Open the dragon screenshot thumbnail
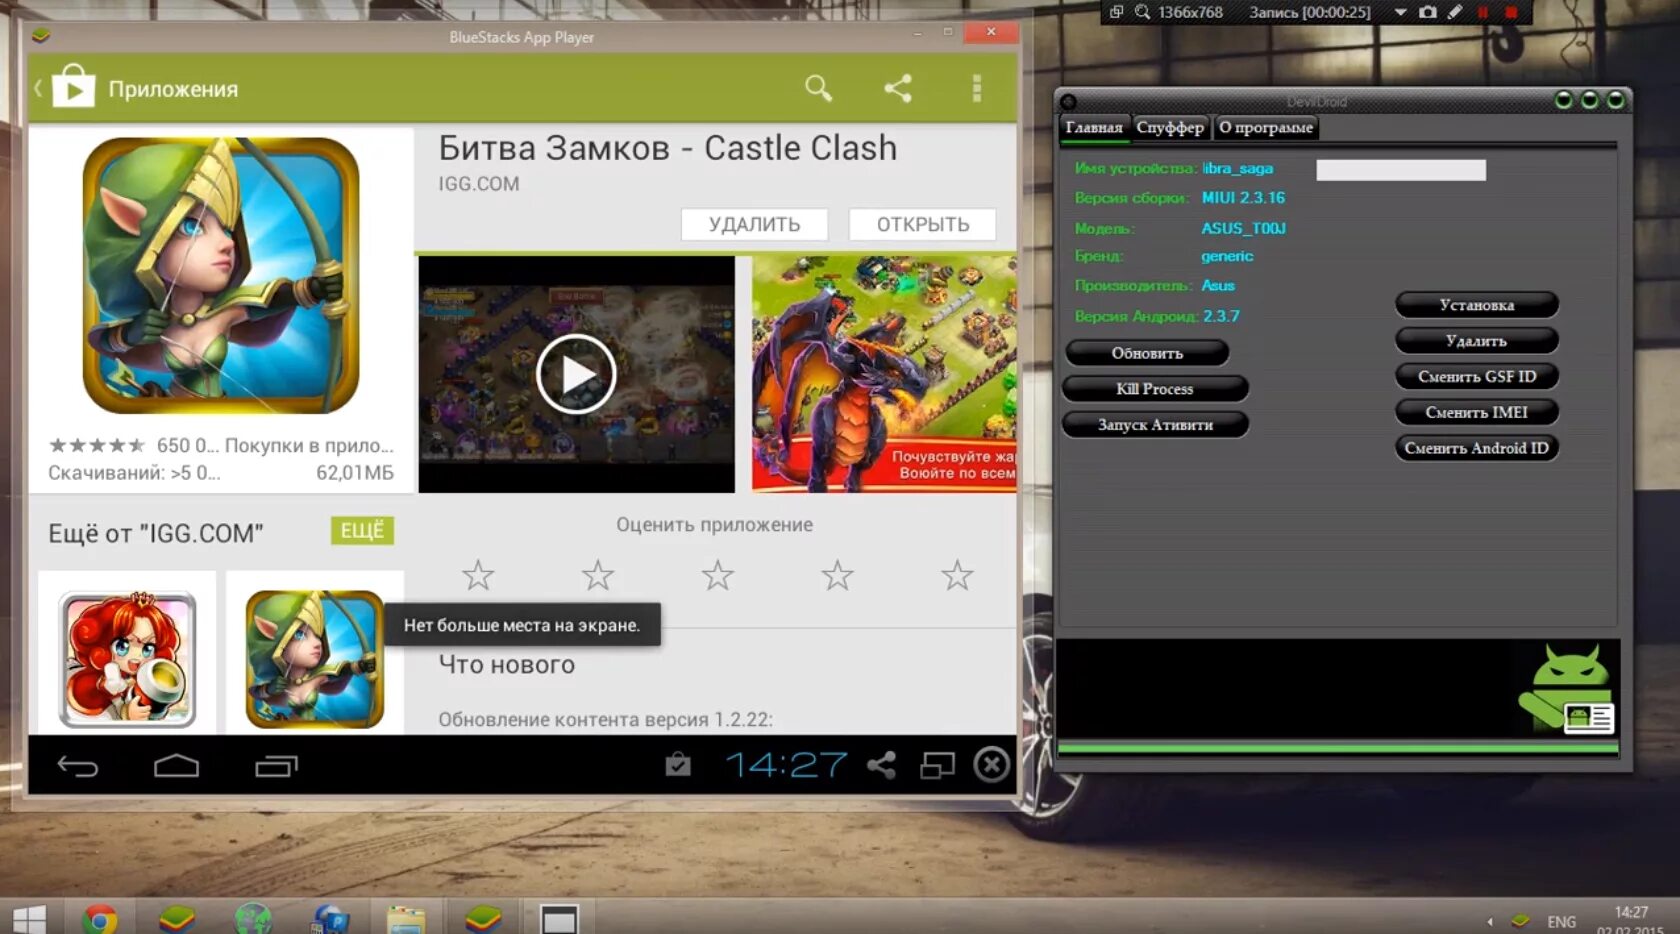The image size is (1680, 934). [884, 373]
